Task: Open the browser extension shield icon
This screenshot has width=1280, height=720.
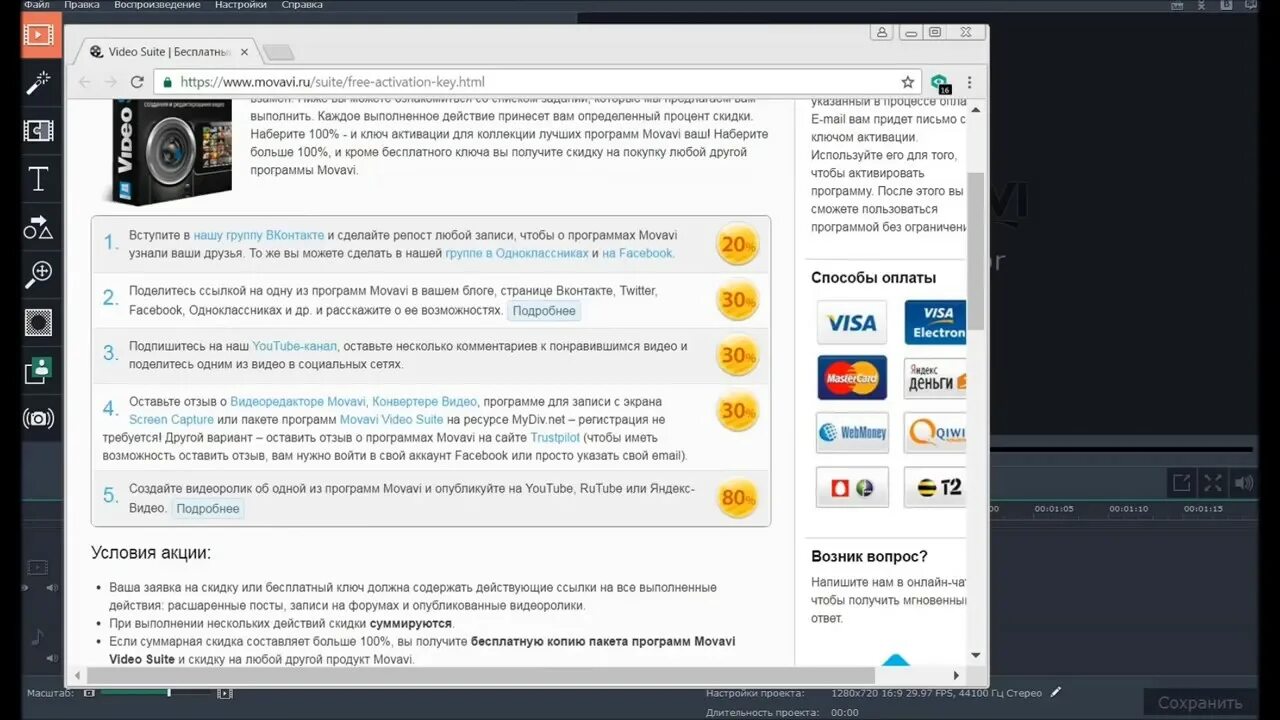Action: coord(939,83)
